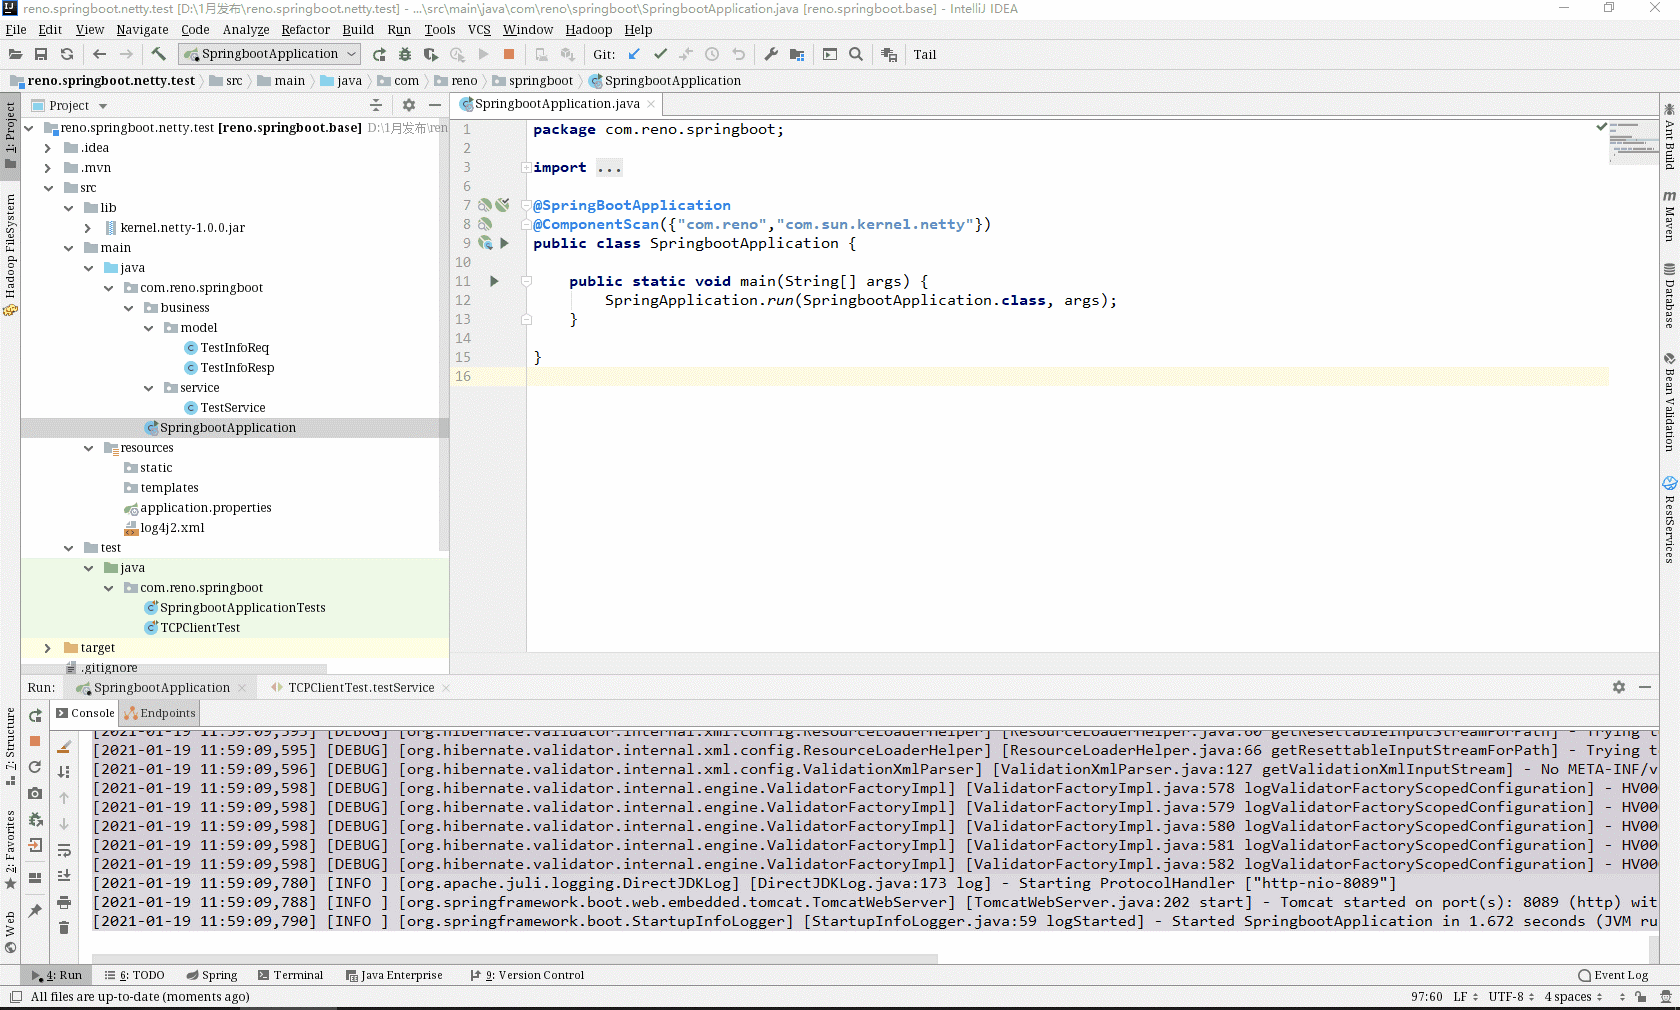
Task: Revert changes with the Git rollback icon
Action: tap(738, 55)
